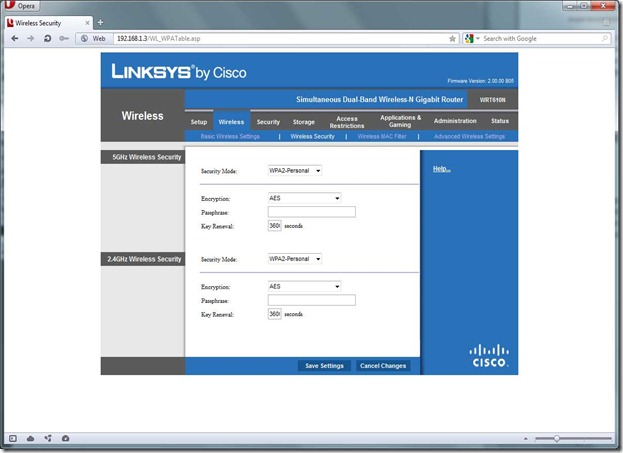Open the 2.4GHz Encryption dropdown

[304, 286]
